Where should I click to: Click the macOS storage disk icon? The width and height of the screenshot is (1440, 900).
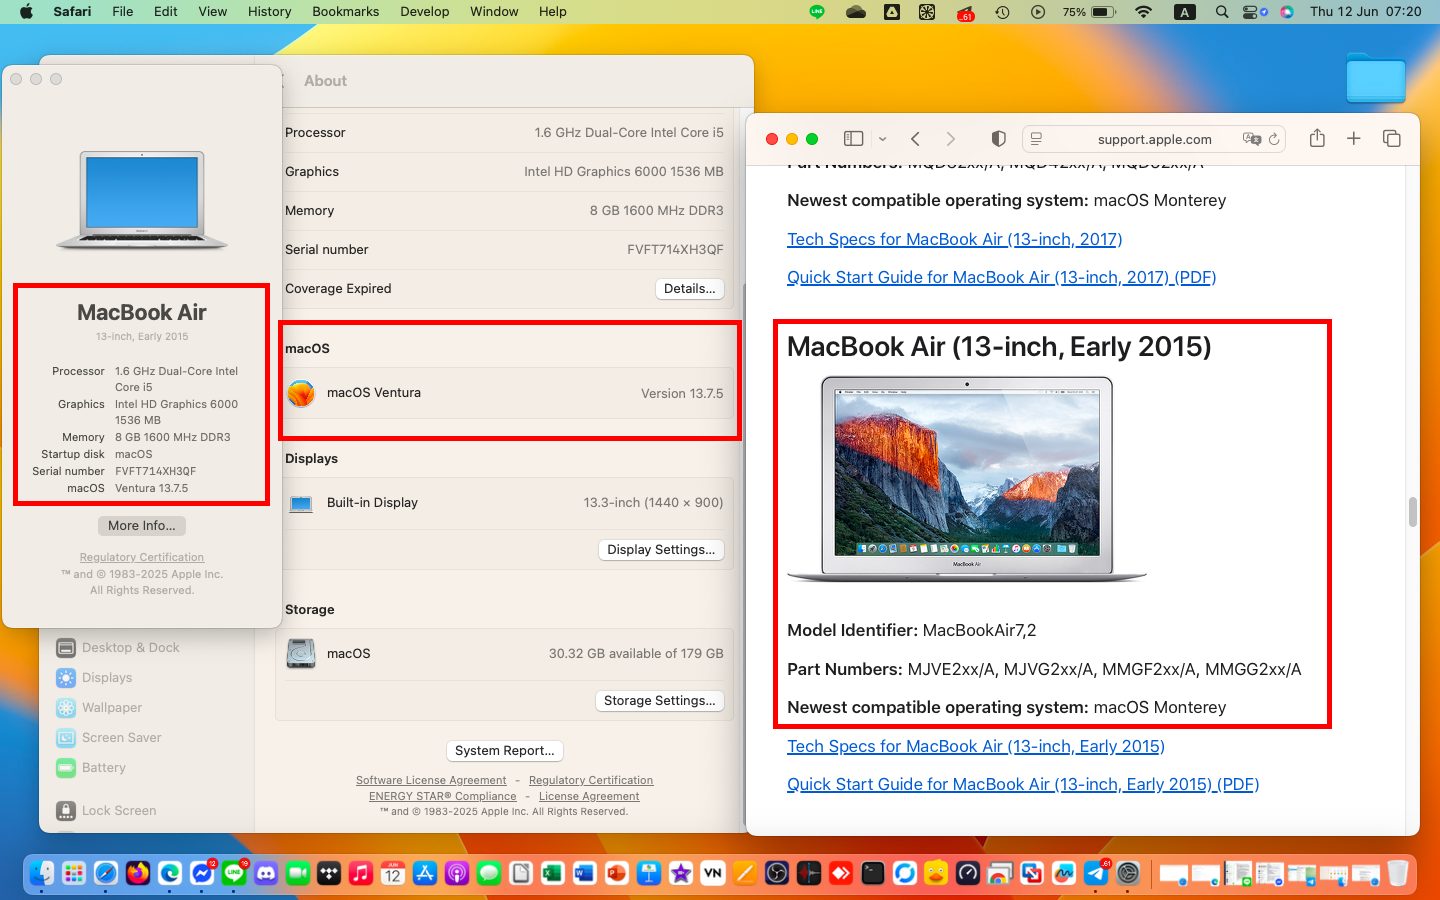pyautogui.click(x=301, y=653)
